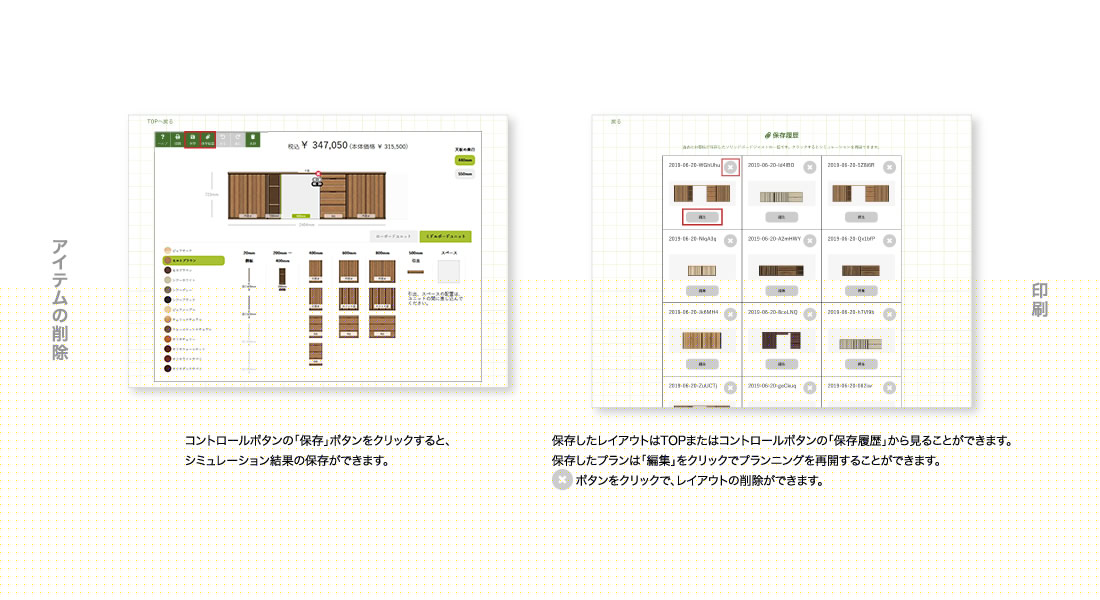Select the green highlighted depth option

click(464, 159)
